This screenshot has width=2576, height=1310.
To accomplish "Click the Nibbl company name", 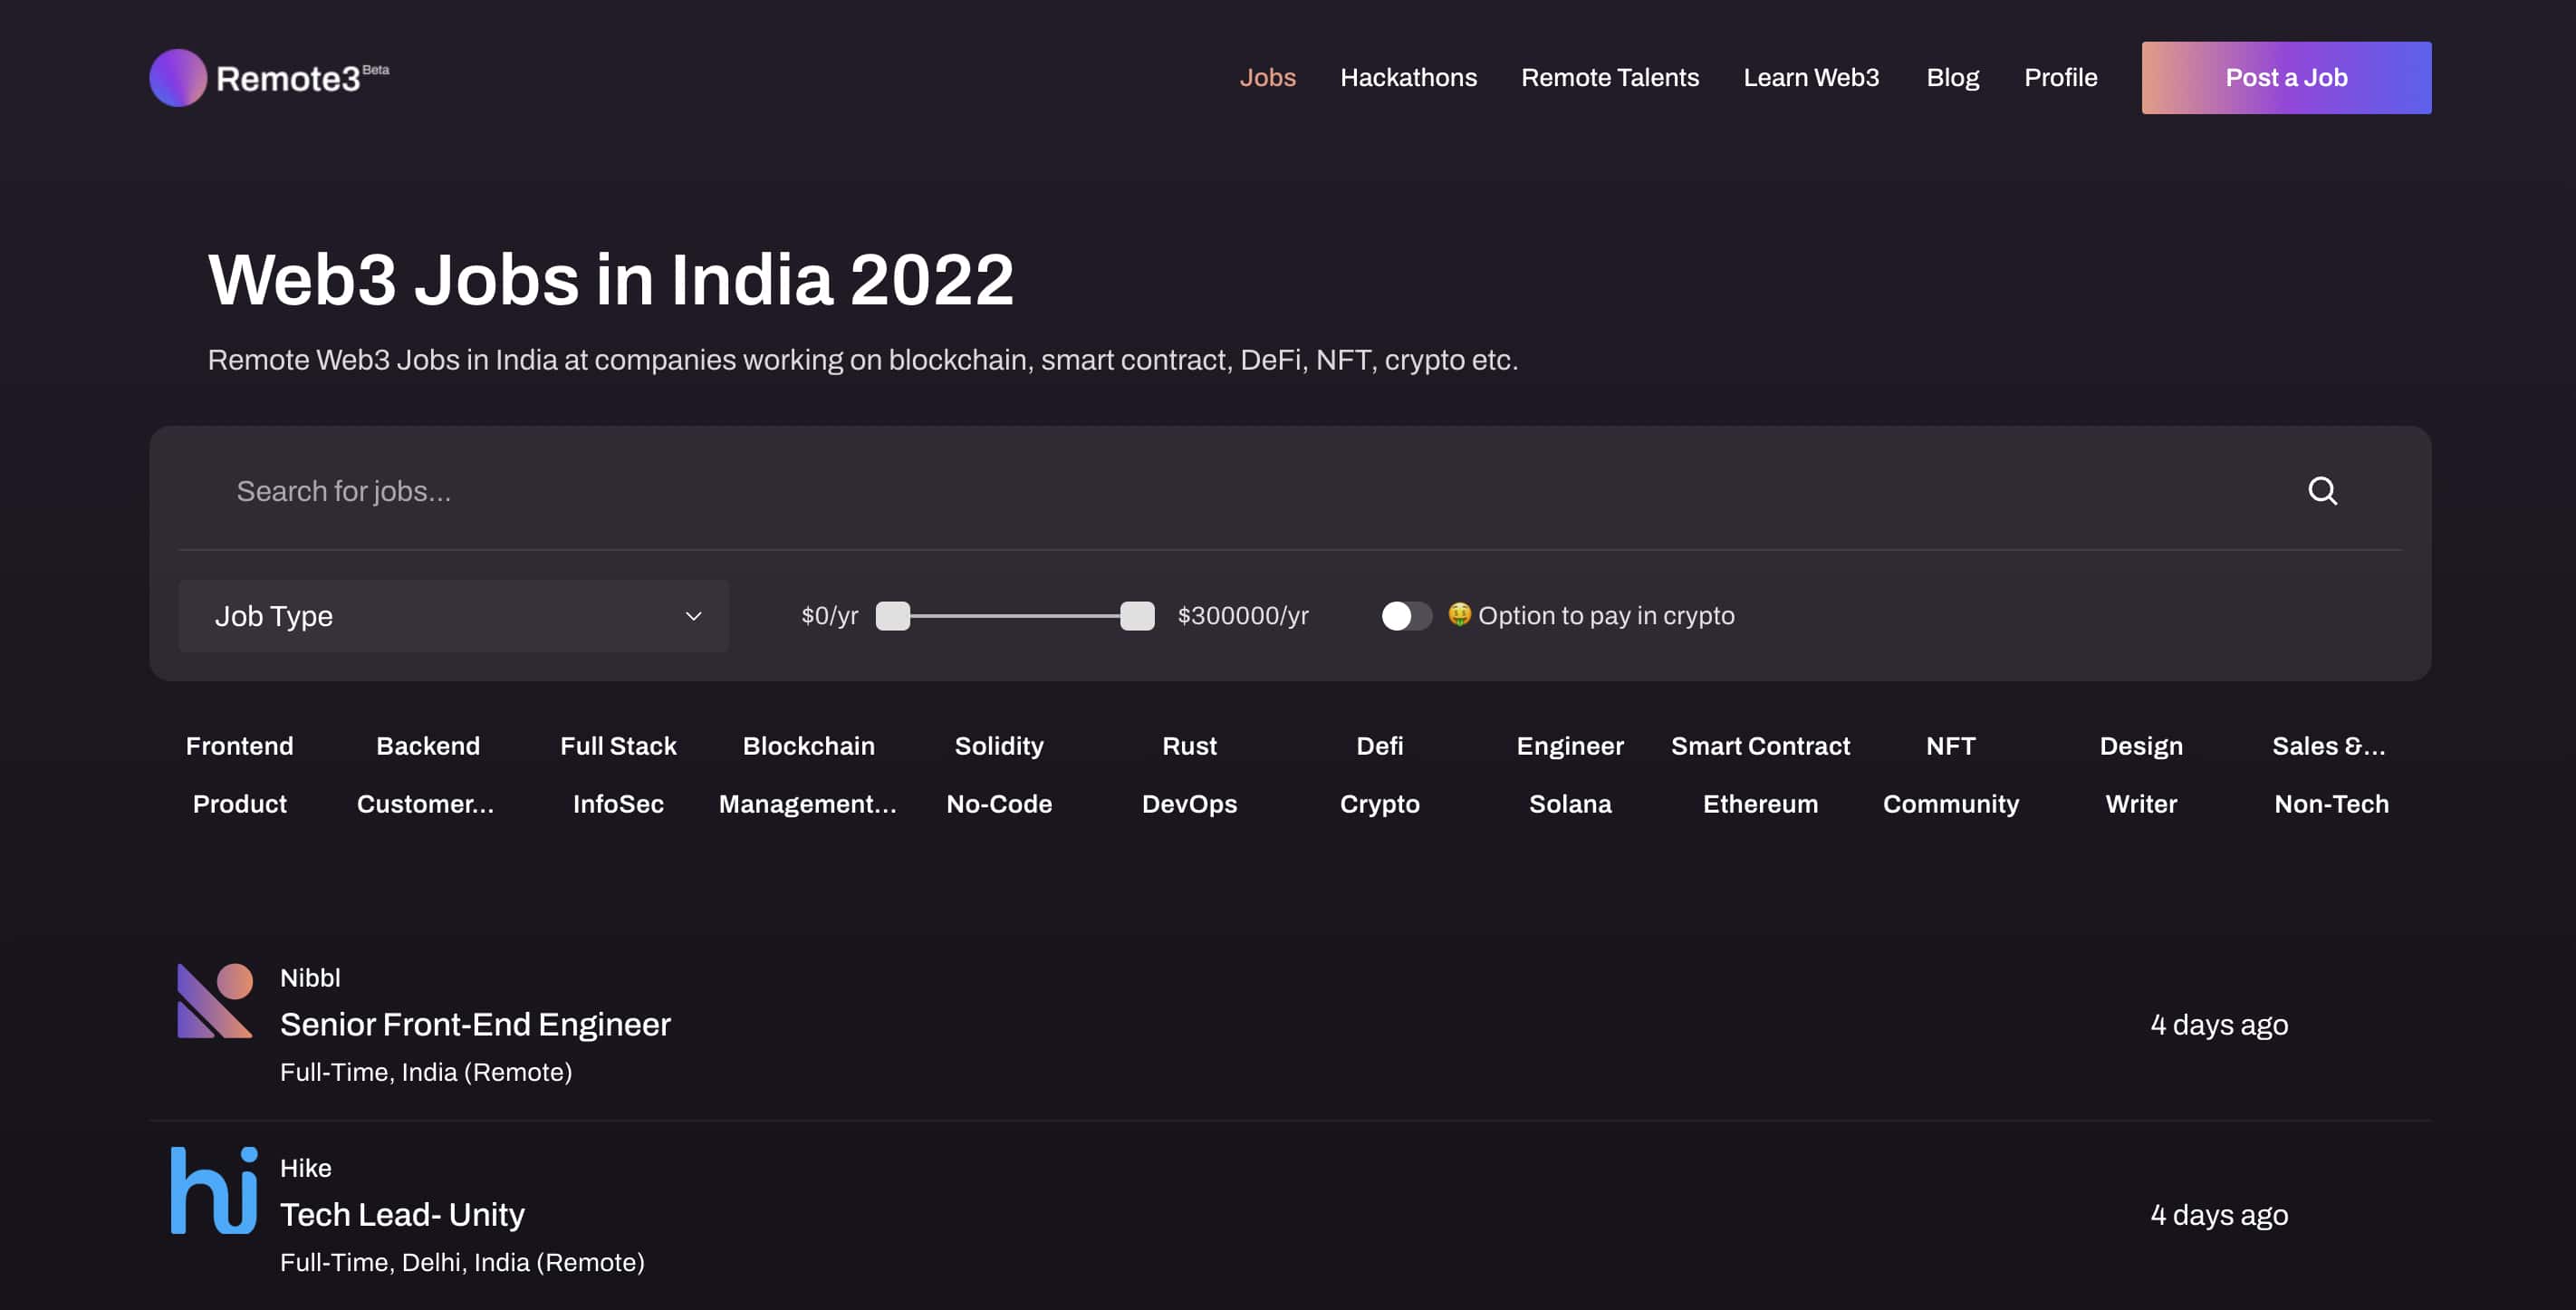I will 310,978.
